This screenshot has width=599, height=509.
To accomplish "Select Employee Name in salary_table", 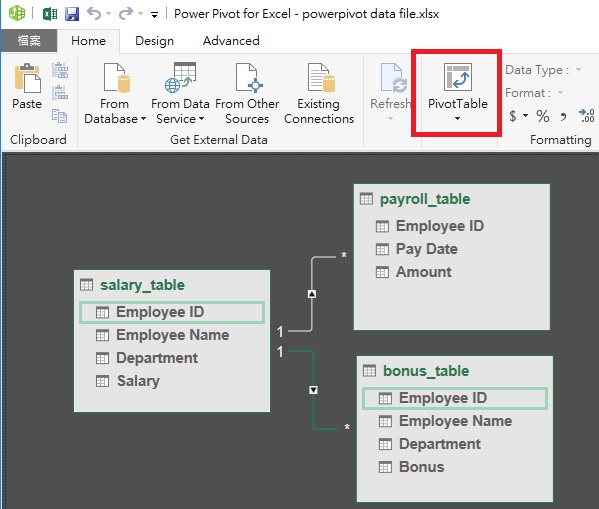I will [172, 335].
